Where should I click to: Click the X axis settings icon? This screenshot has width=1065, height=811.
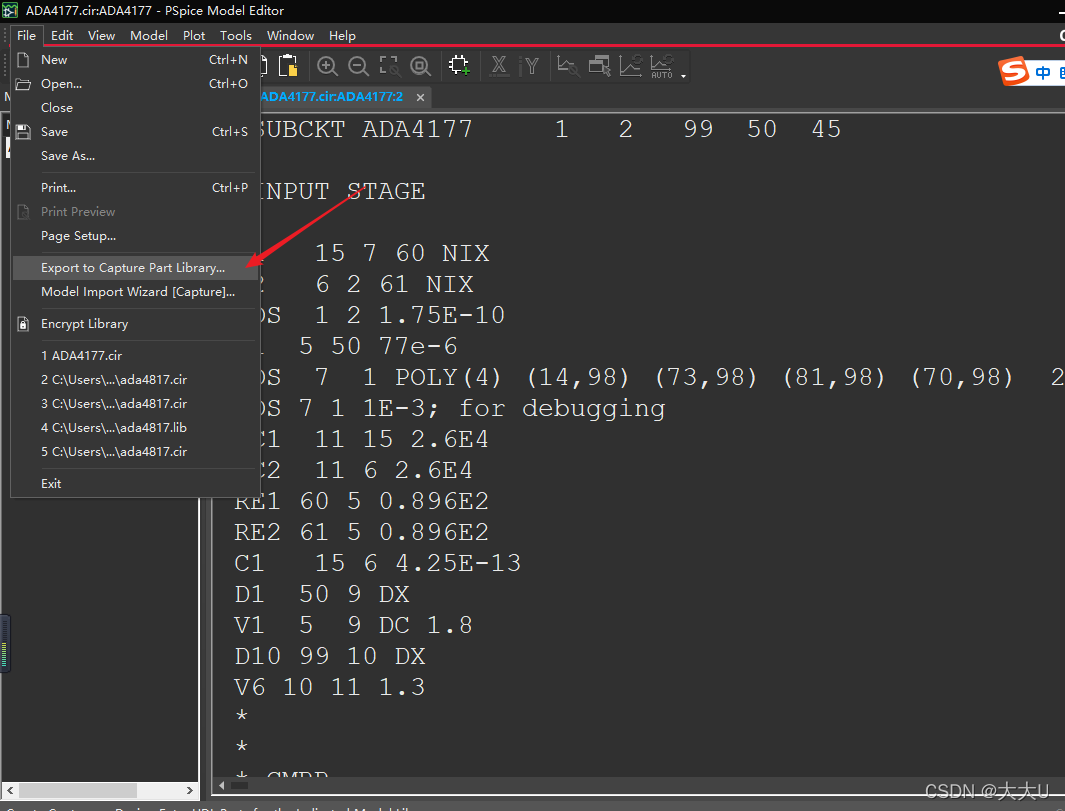tap(499, 66)
